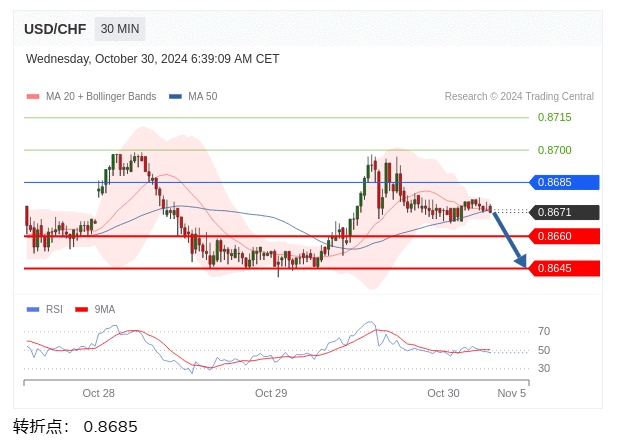This screenshot has width=628, height=445.
Task: Click the Oct 29 date axis label
Action: pyautogui.click(x=271, y=393)
